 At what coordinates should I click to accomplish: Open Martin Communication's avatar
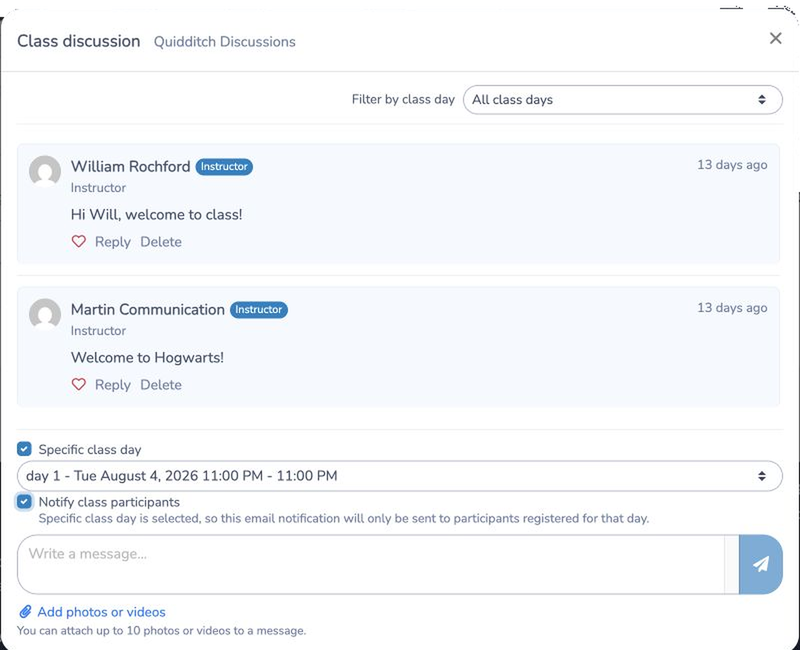[45, 314]
